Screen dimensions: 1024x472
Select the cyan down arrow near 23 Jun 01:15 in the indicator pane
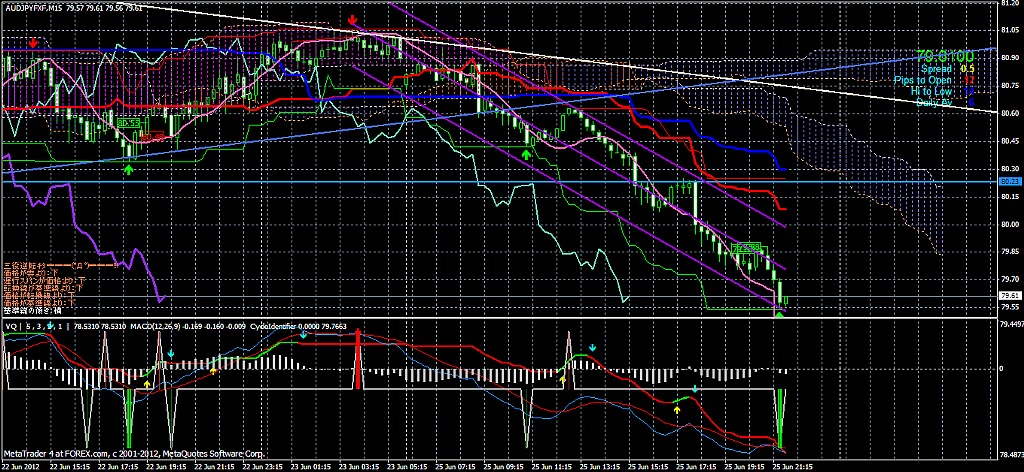tap(303, 334)
